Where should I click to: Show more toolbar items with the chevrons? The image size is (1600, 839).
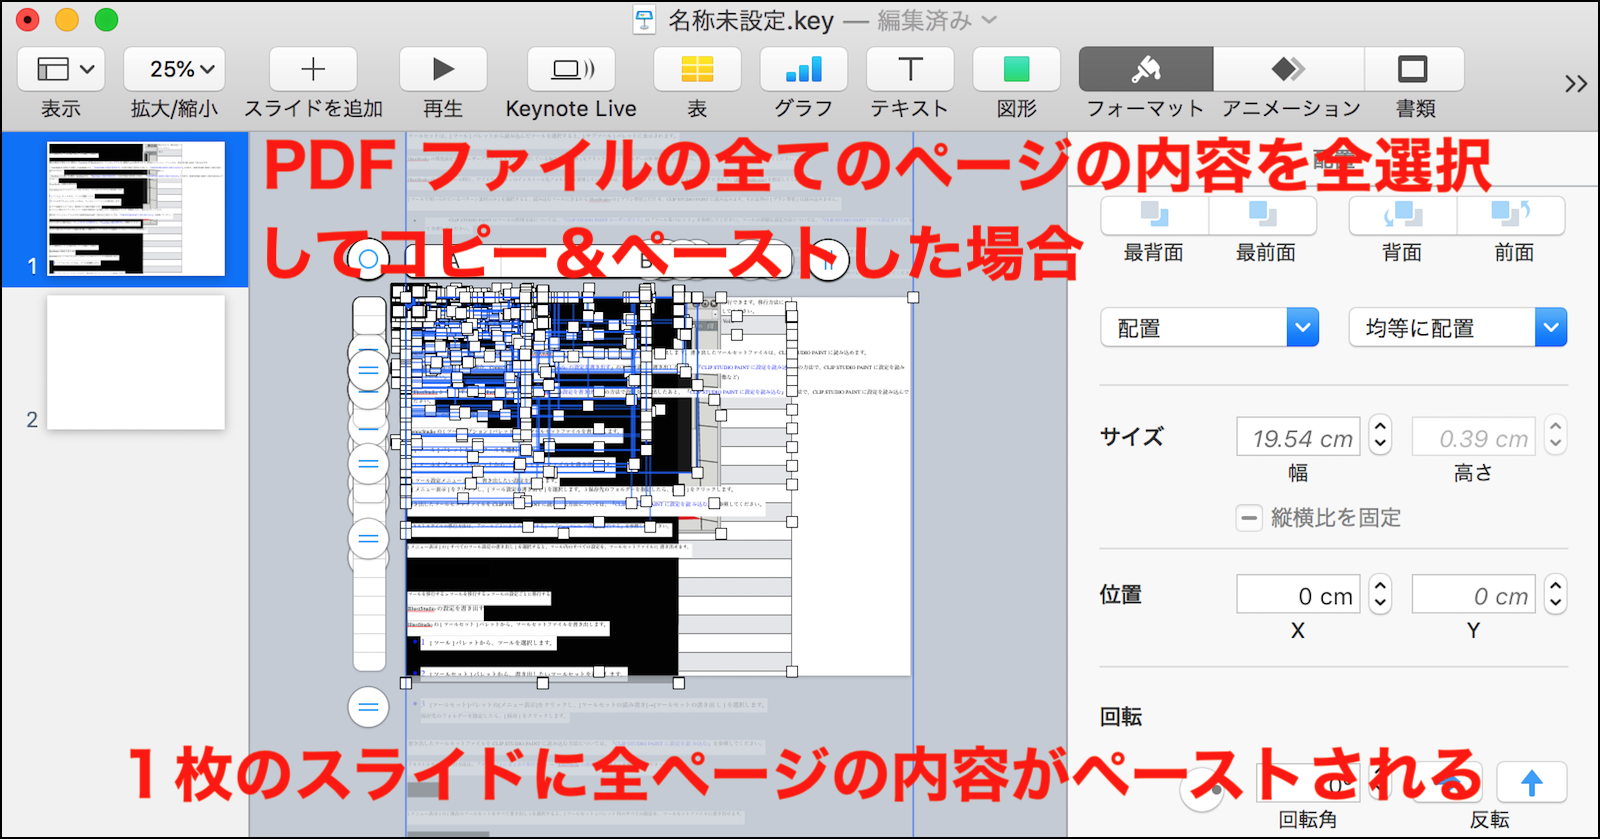coord(1576,84)
